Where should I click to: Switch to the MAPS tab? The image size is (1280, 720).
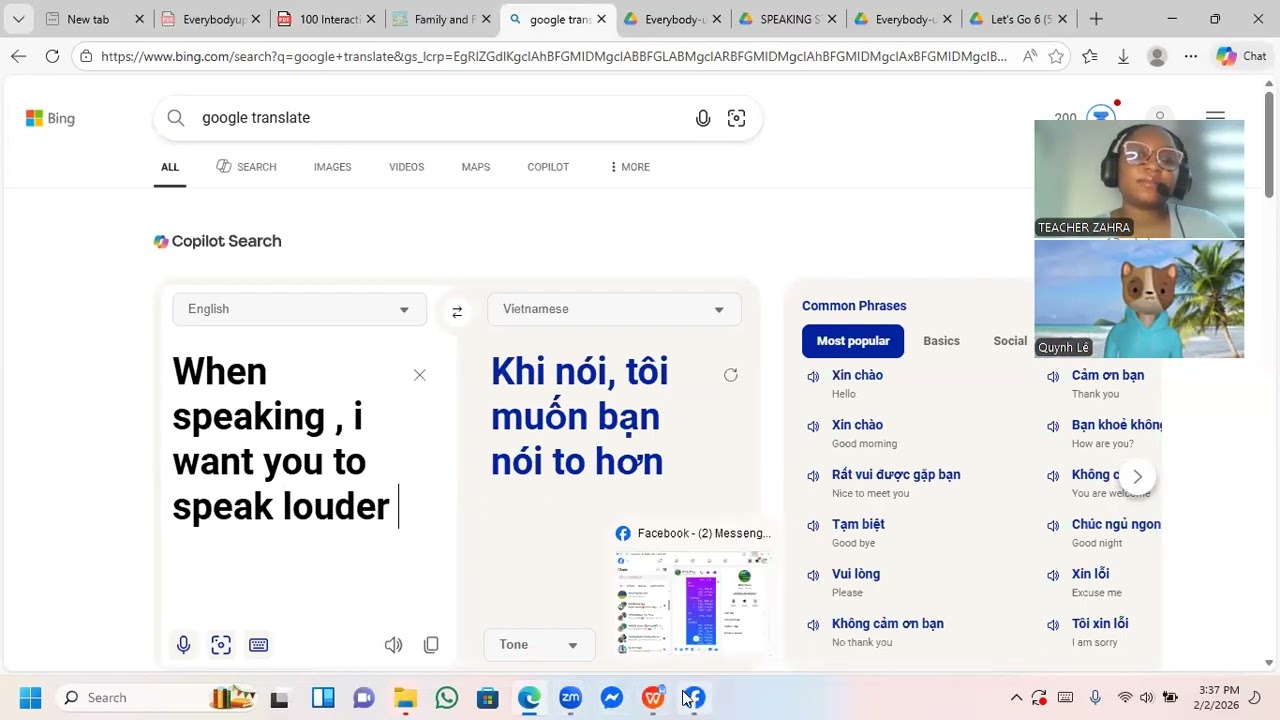476,167
